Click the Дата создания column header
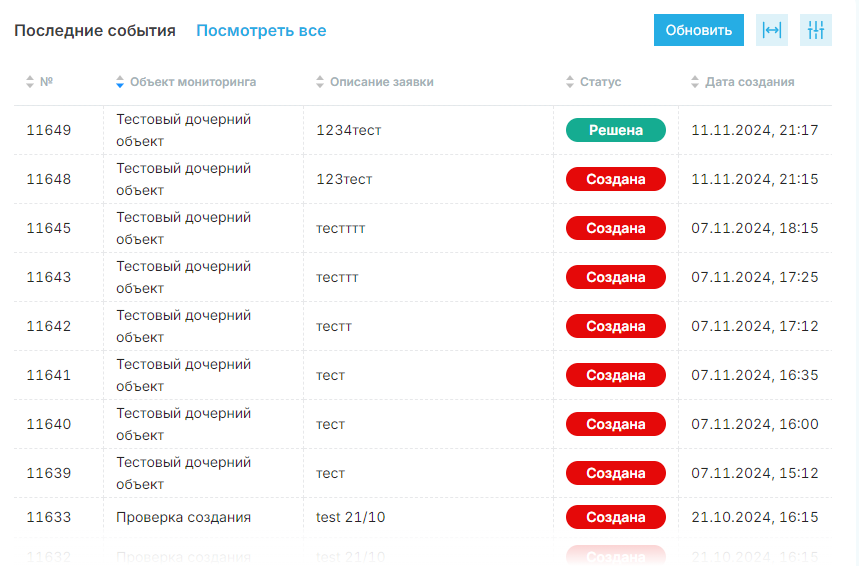This screenshot has width=859, height=566. click(749, 82)
